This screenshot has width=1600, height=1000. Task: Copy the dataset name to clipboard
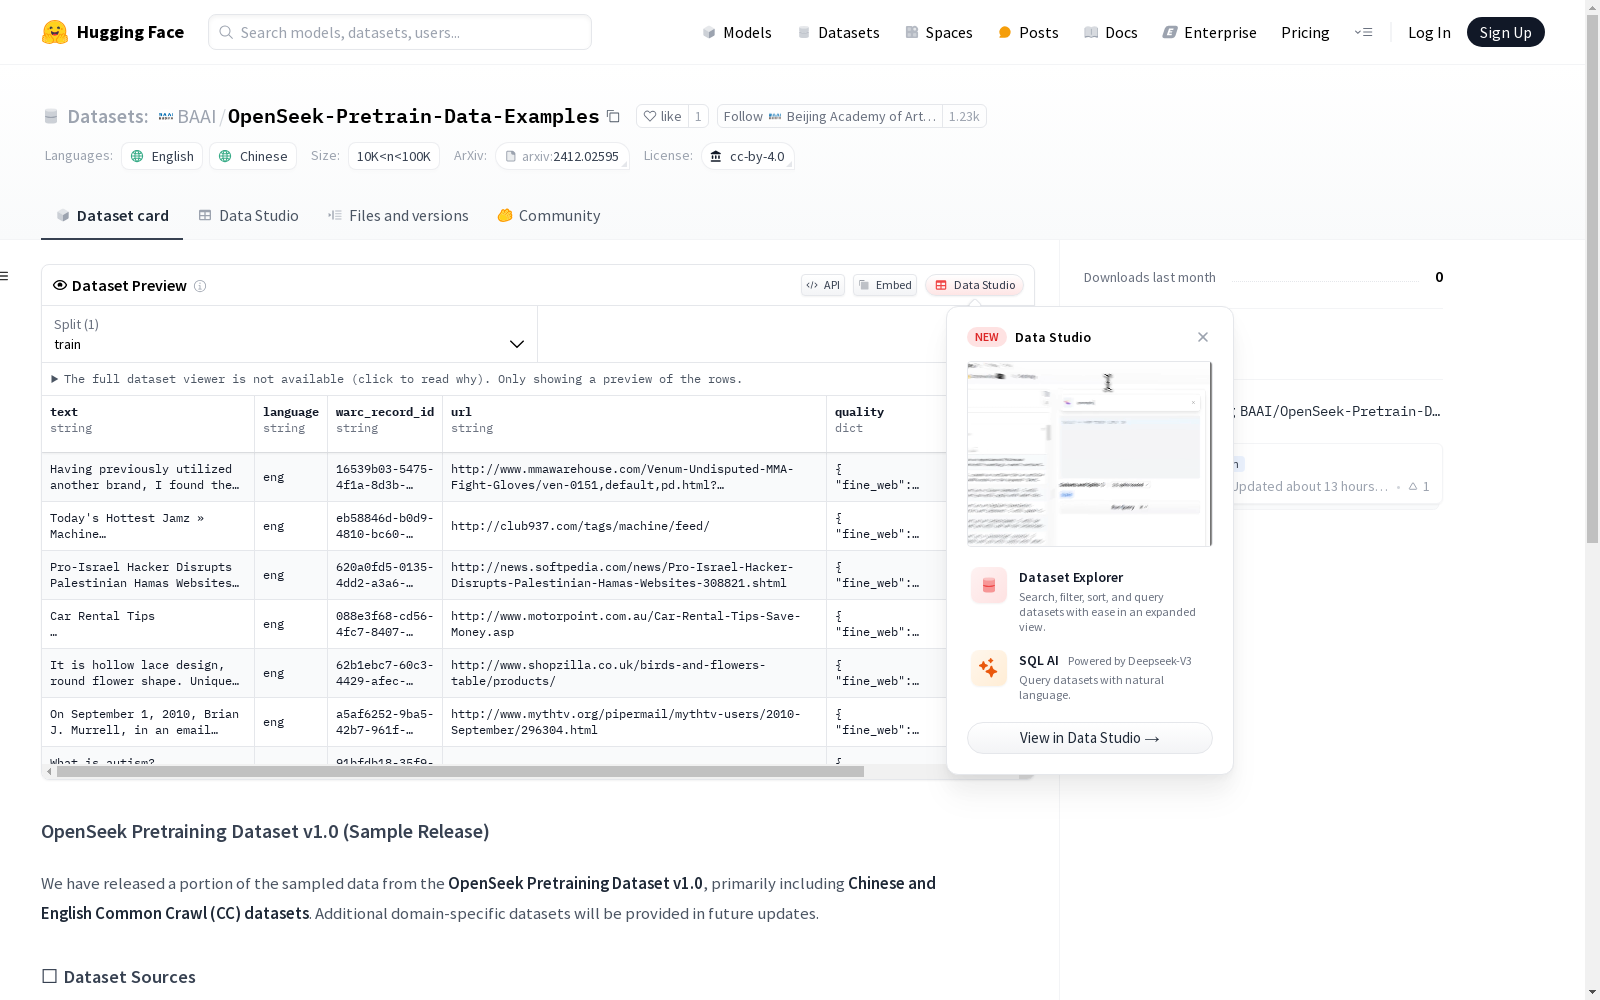click(613, 116)
